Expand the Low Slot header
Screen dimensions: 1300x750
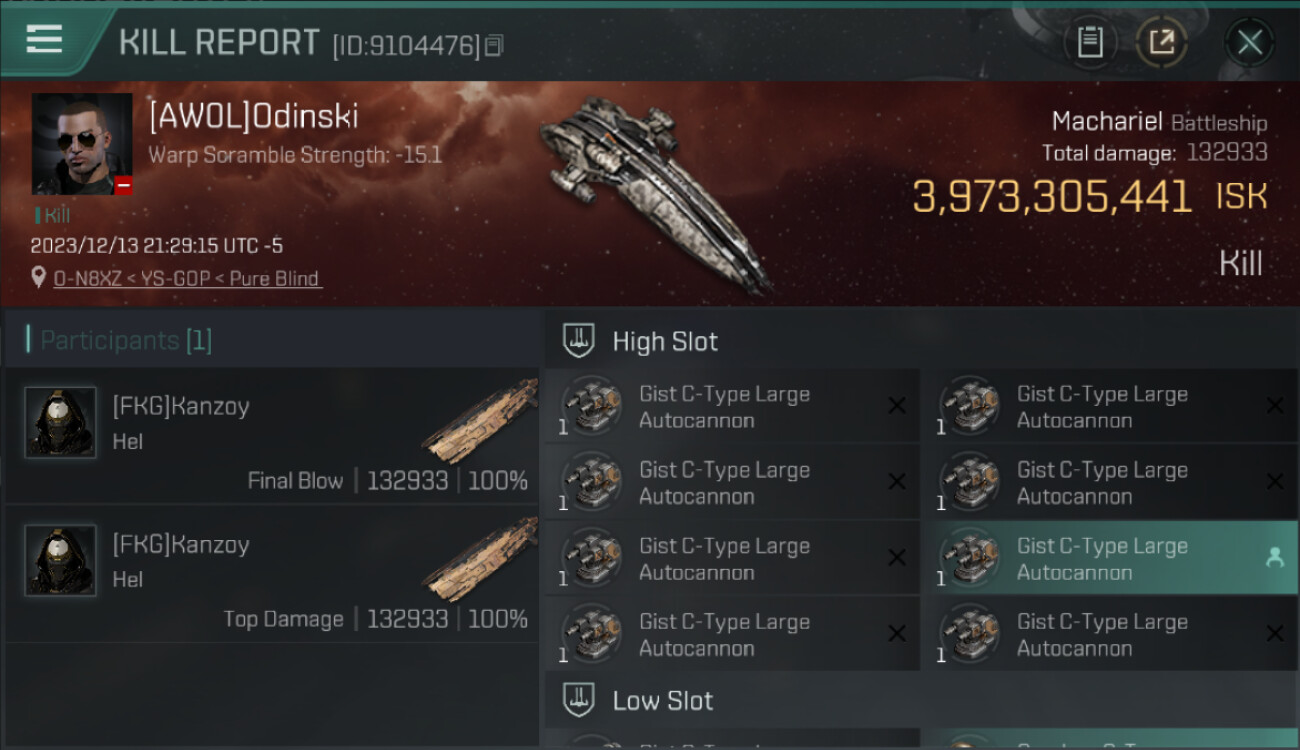click(x=921, y=700)
